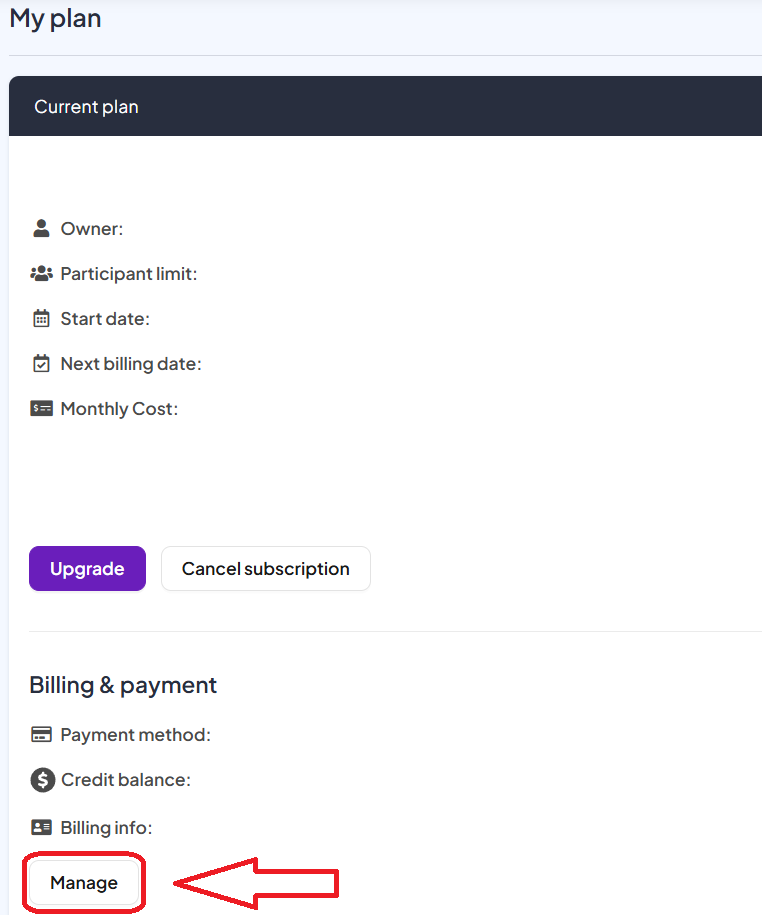
Task: Click the Owner person icon
Action: tap(41, 229)
